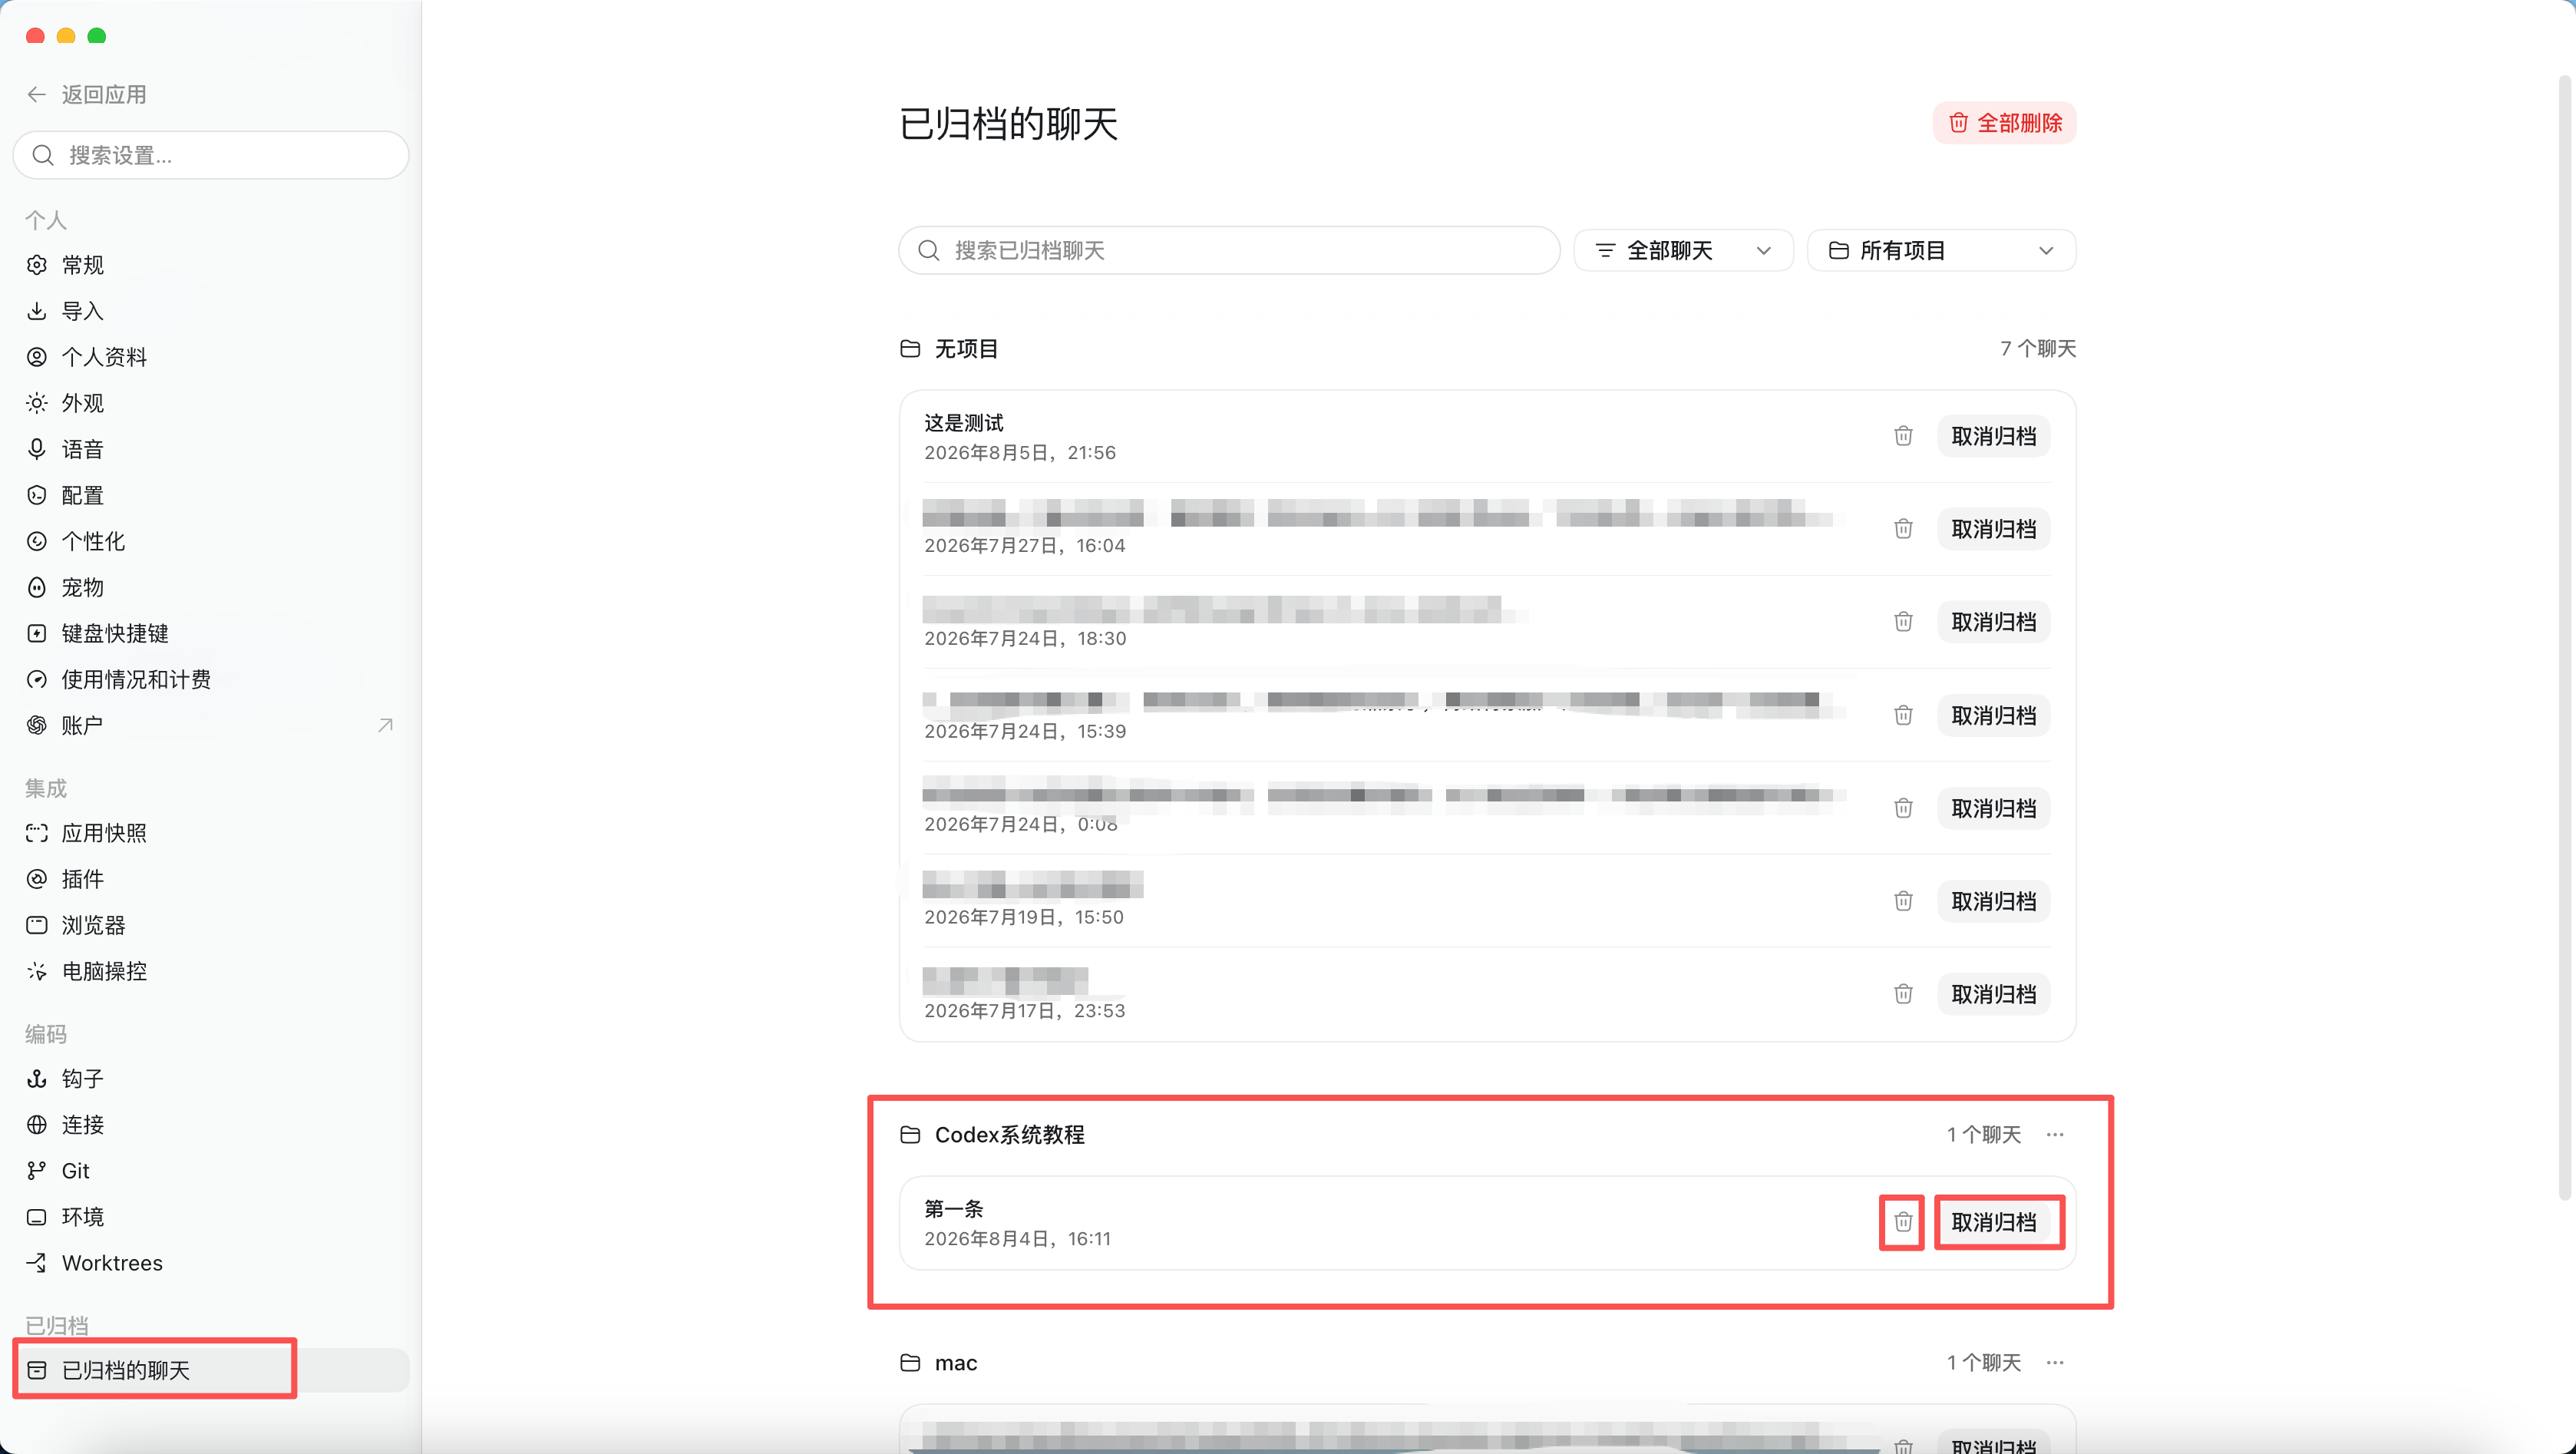Image resolution: width=2576 pixels, height=1454 pixels.
Task: Open 环境 environment settings
Action: tap(211, 1217)
